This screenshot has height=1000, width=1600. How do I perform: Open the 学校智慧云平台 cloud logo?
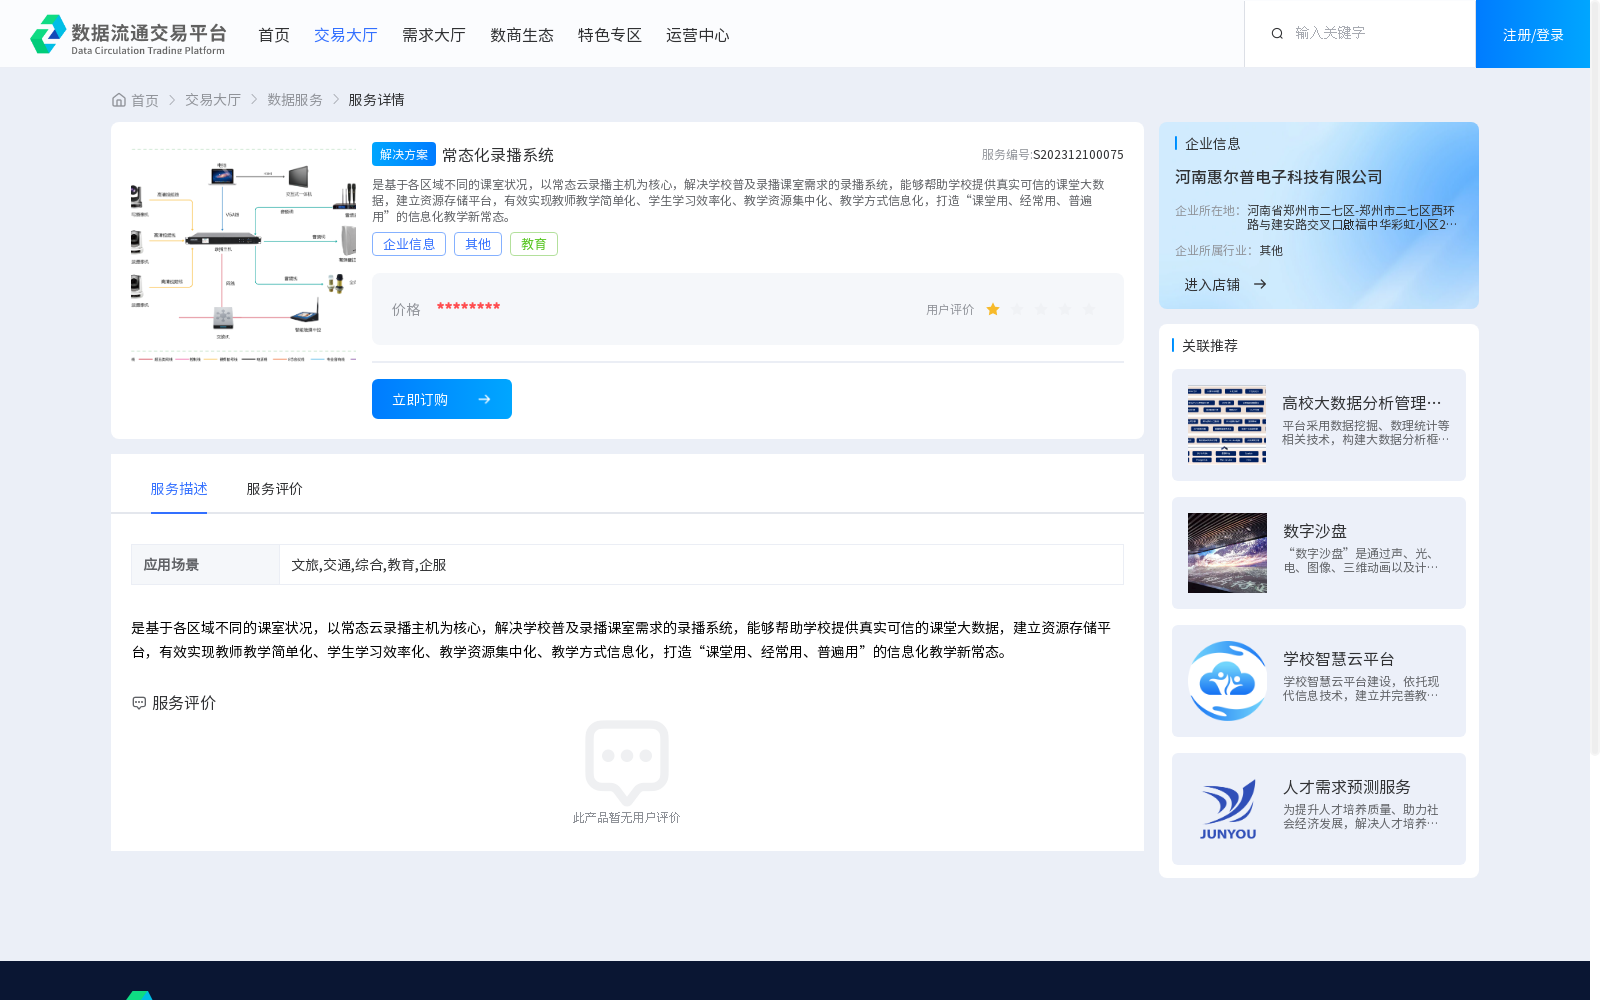[x=1227, y=681]
